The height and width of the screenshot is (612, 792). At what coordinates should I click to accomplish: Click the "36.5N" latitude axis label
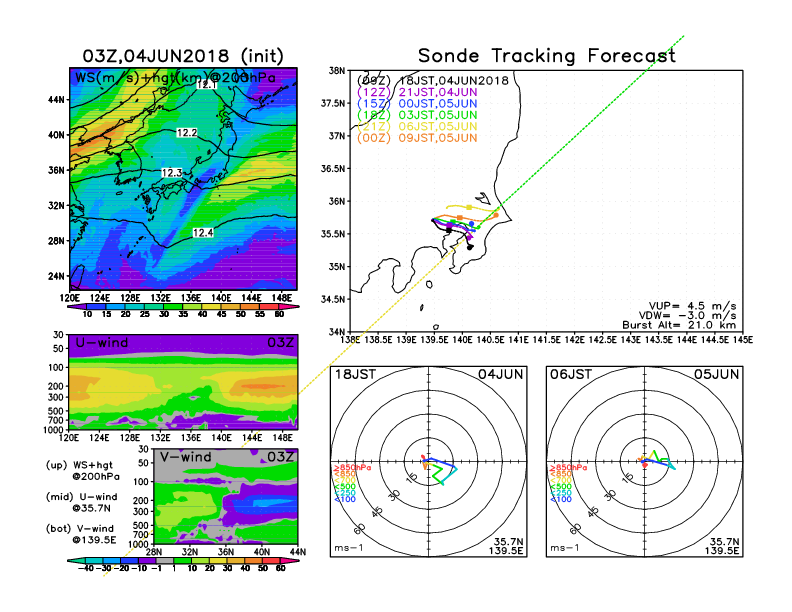coord(333,168)
